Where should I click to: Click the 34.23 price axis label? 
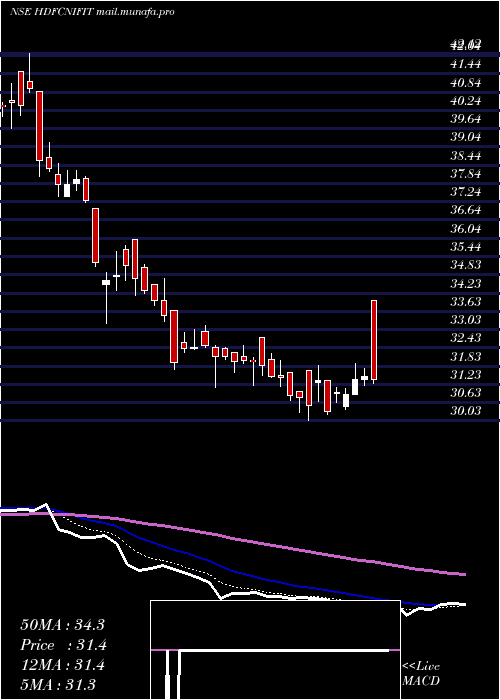tap(466, 283)
